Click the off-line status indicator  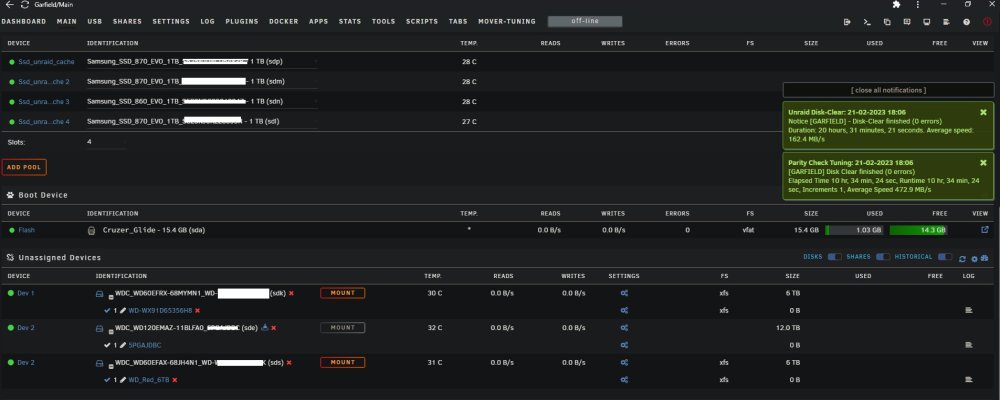point(585,22)
